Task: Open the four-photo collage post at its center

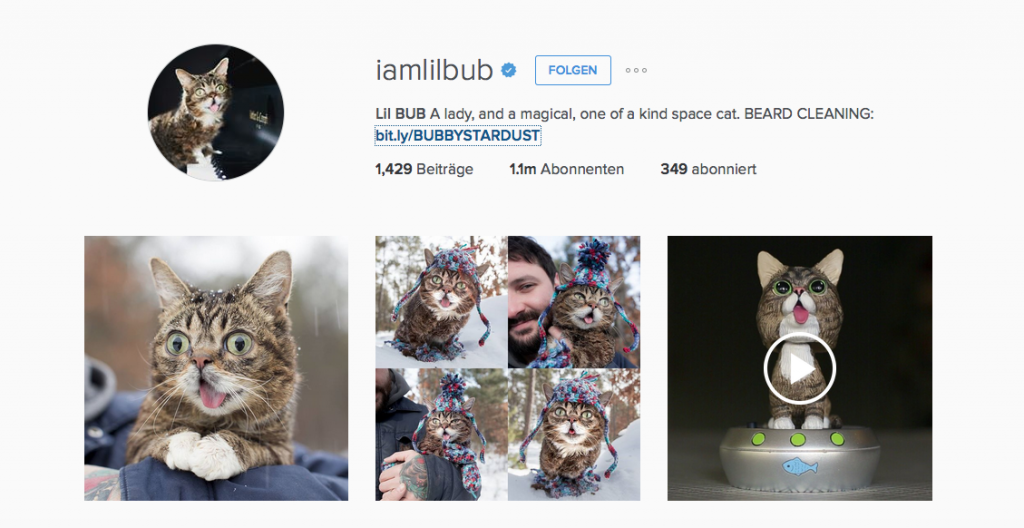Action: [507, 369]
